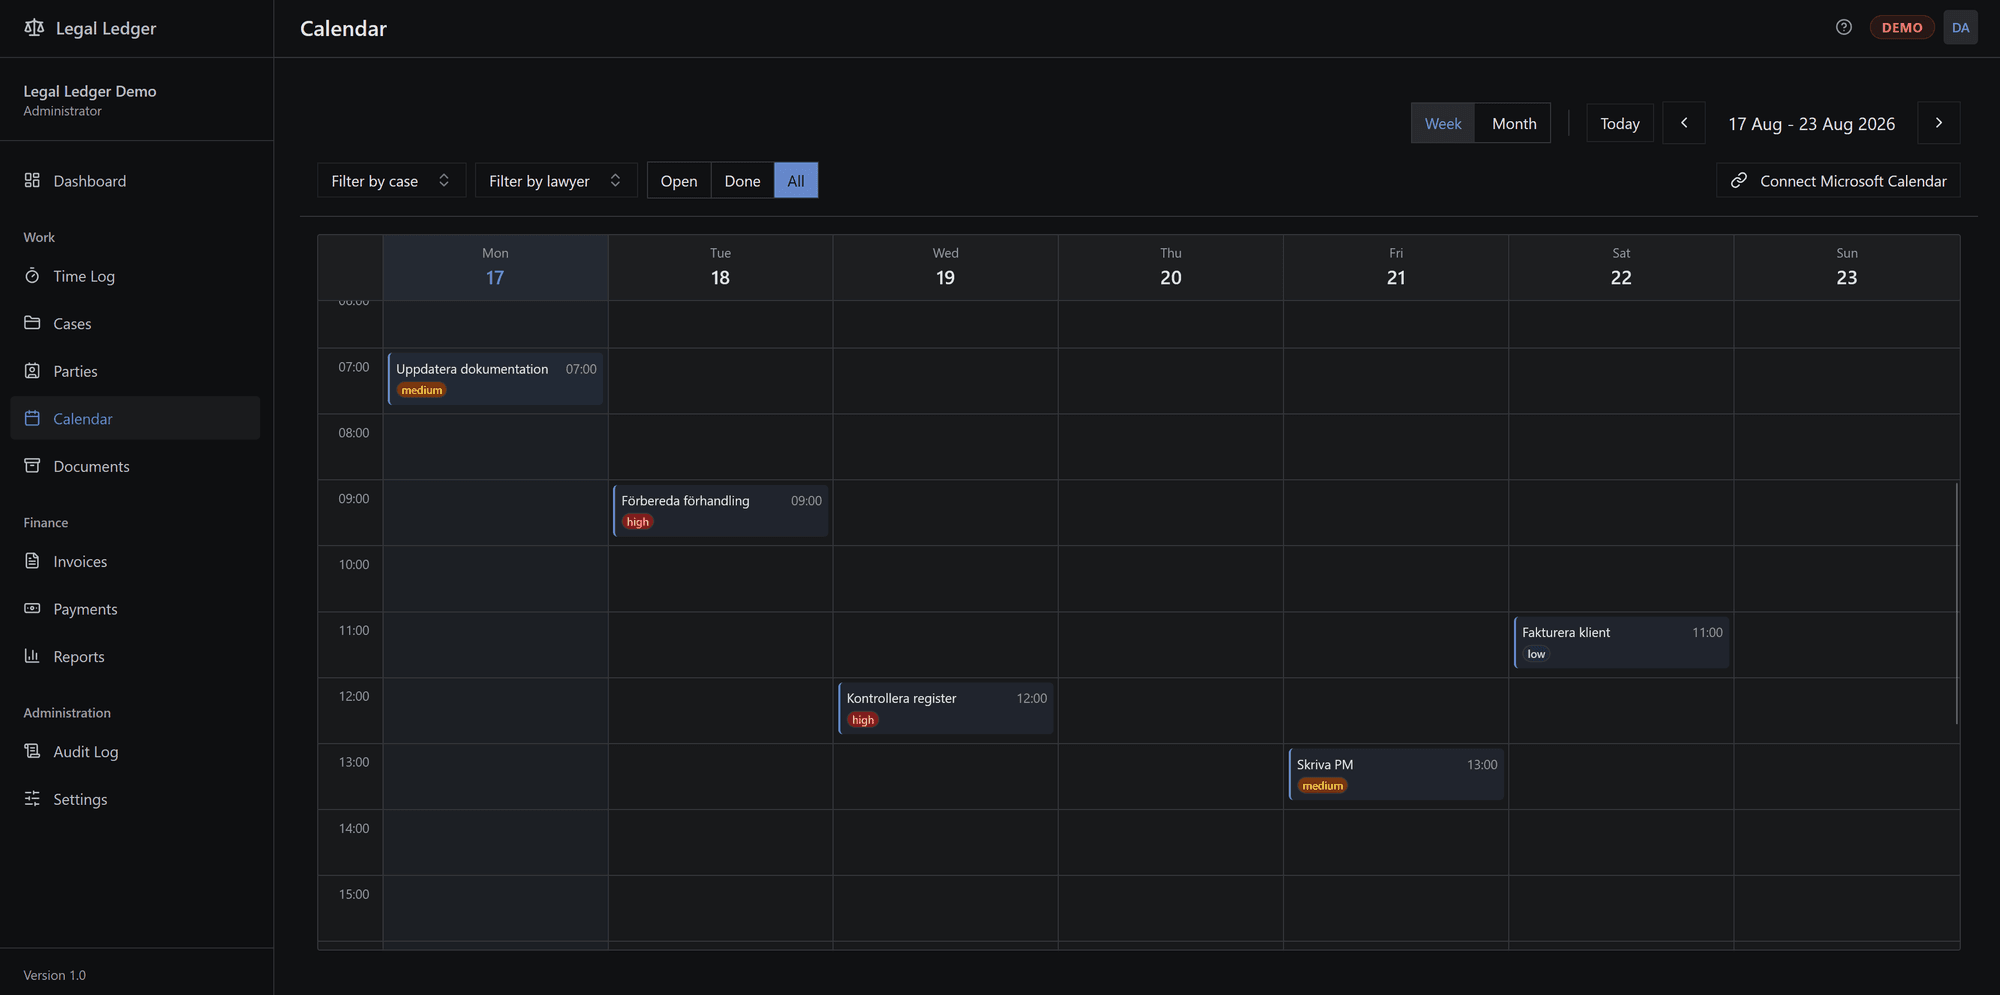Open the Filter by case dropdown
The width and height of the screenshot is (2000, 995).
pyautogui.click(x=391, y=180)
